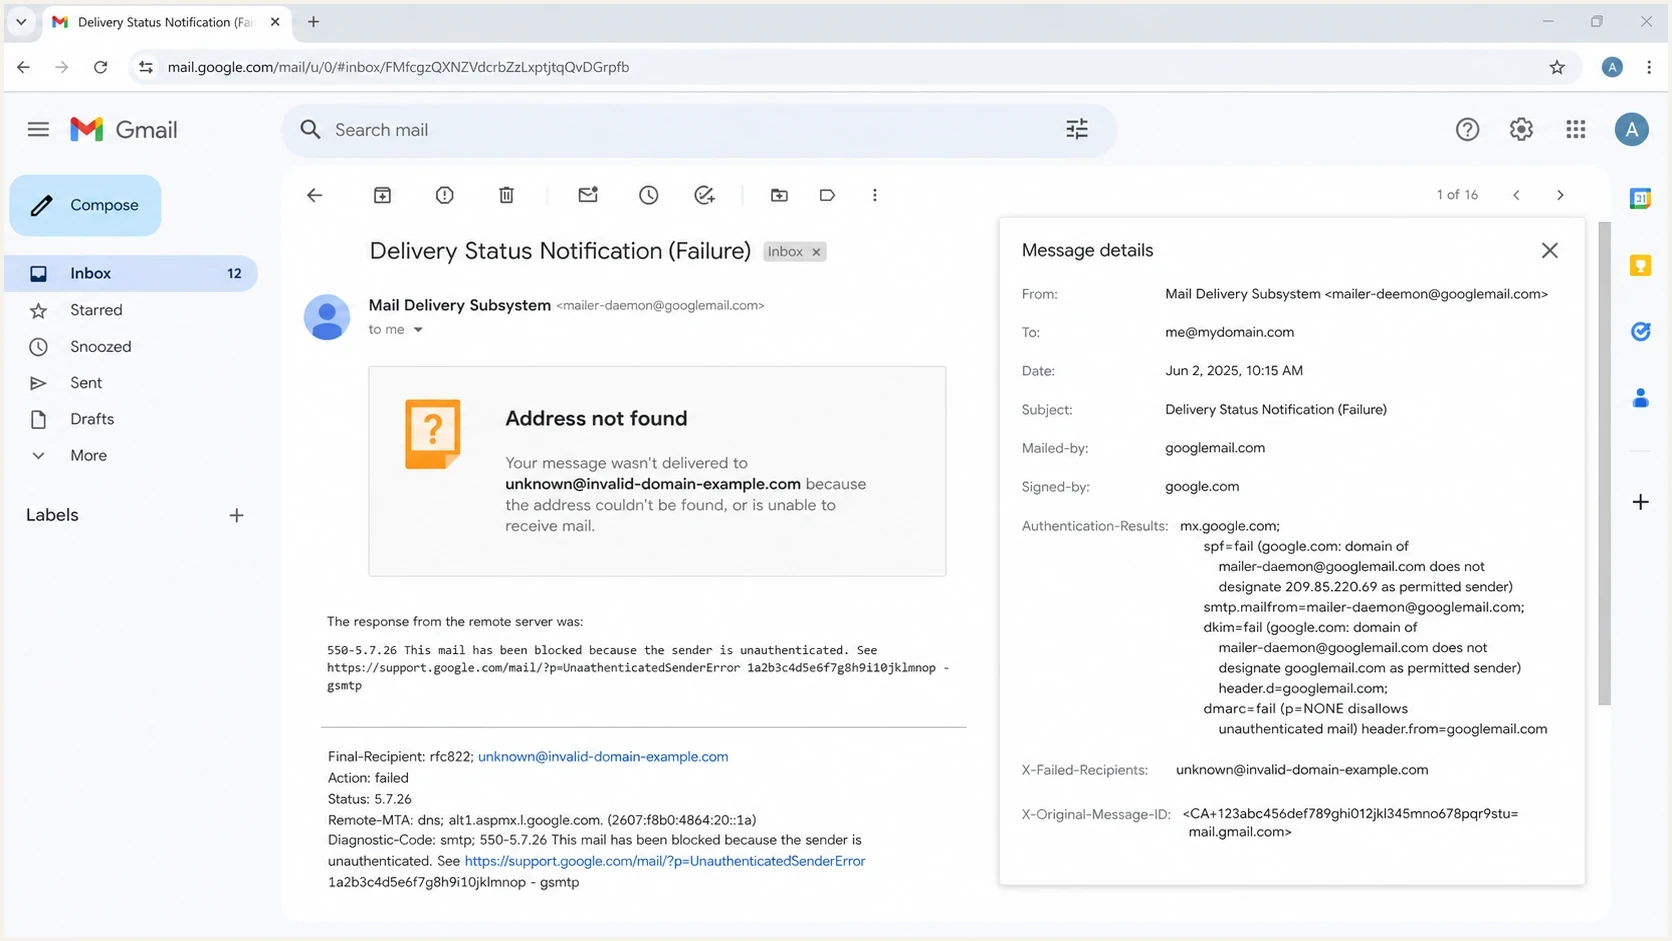Open the Starred folder
The height and width of the screenshot is (941, 1672).
[x=131, y=310]
